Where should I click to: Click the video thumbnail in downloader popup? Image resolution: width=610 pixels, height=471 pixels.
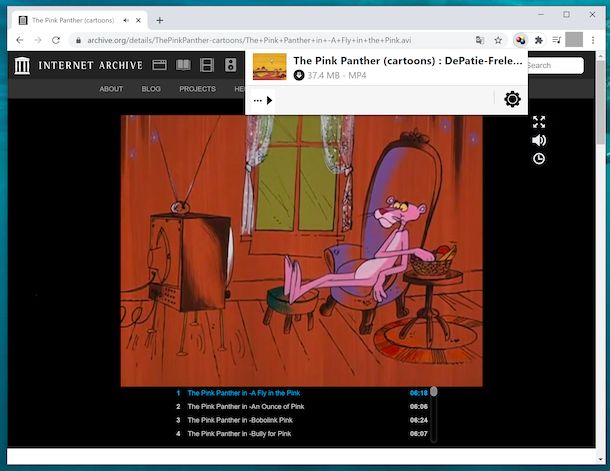[x=270, y=67]
